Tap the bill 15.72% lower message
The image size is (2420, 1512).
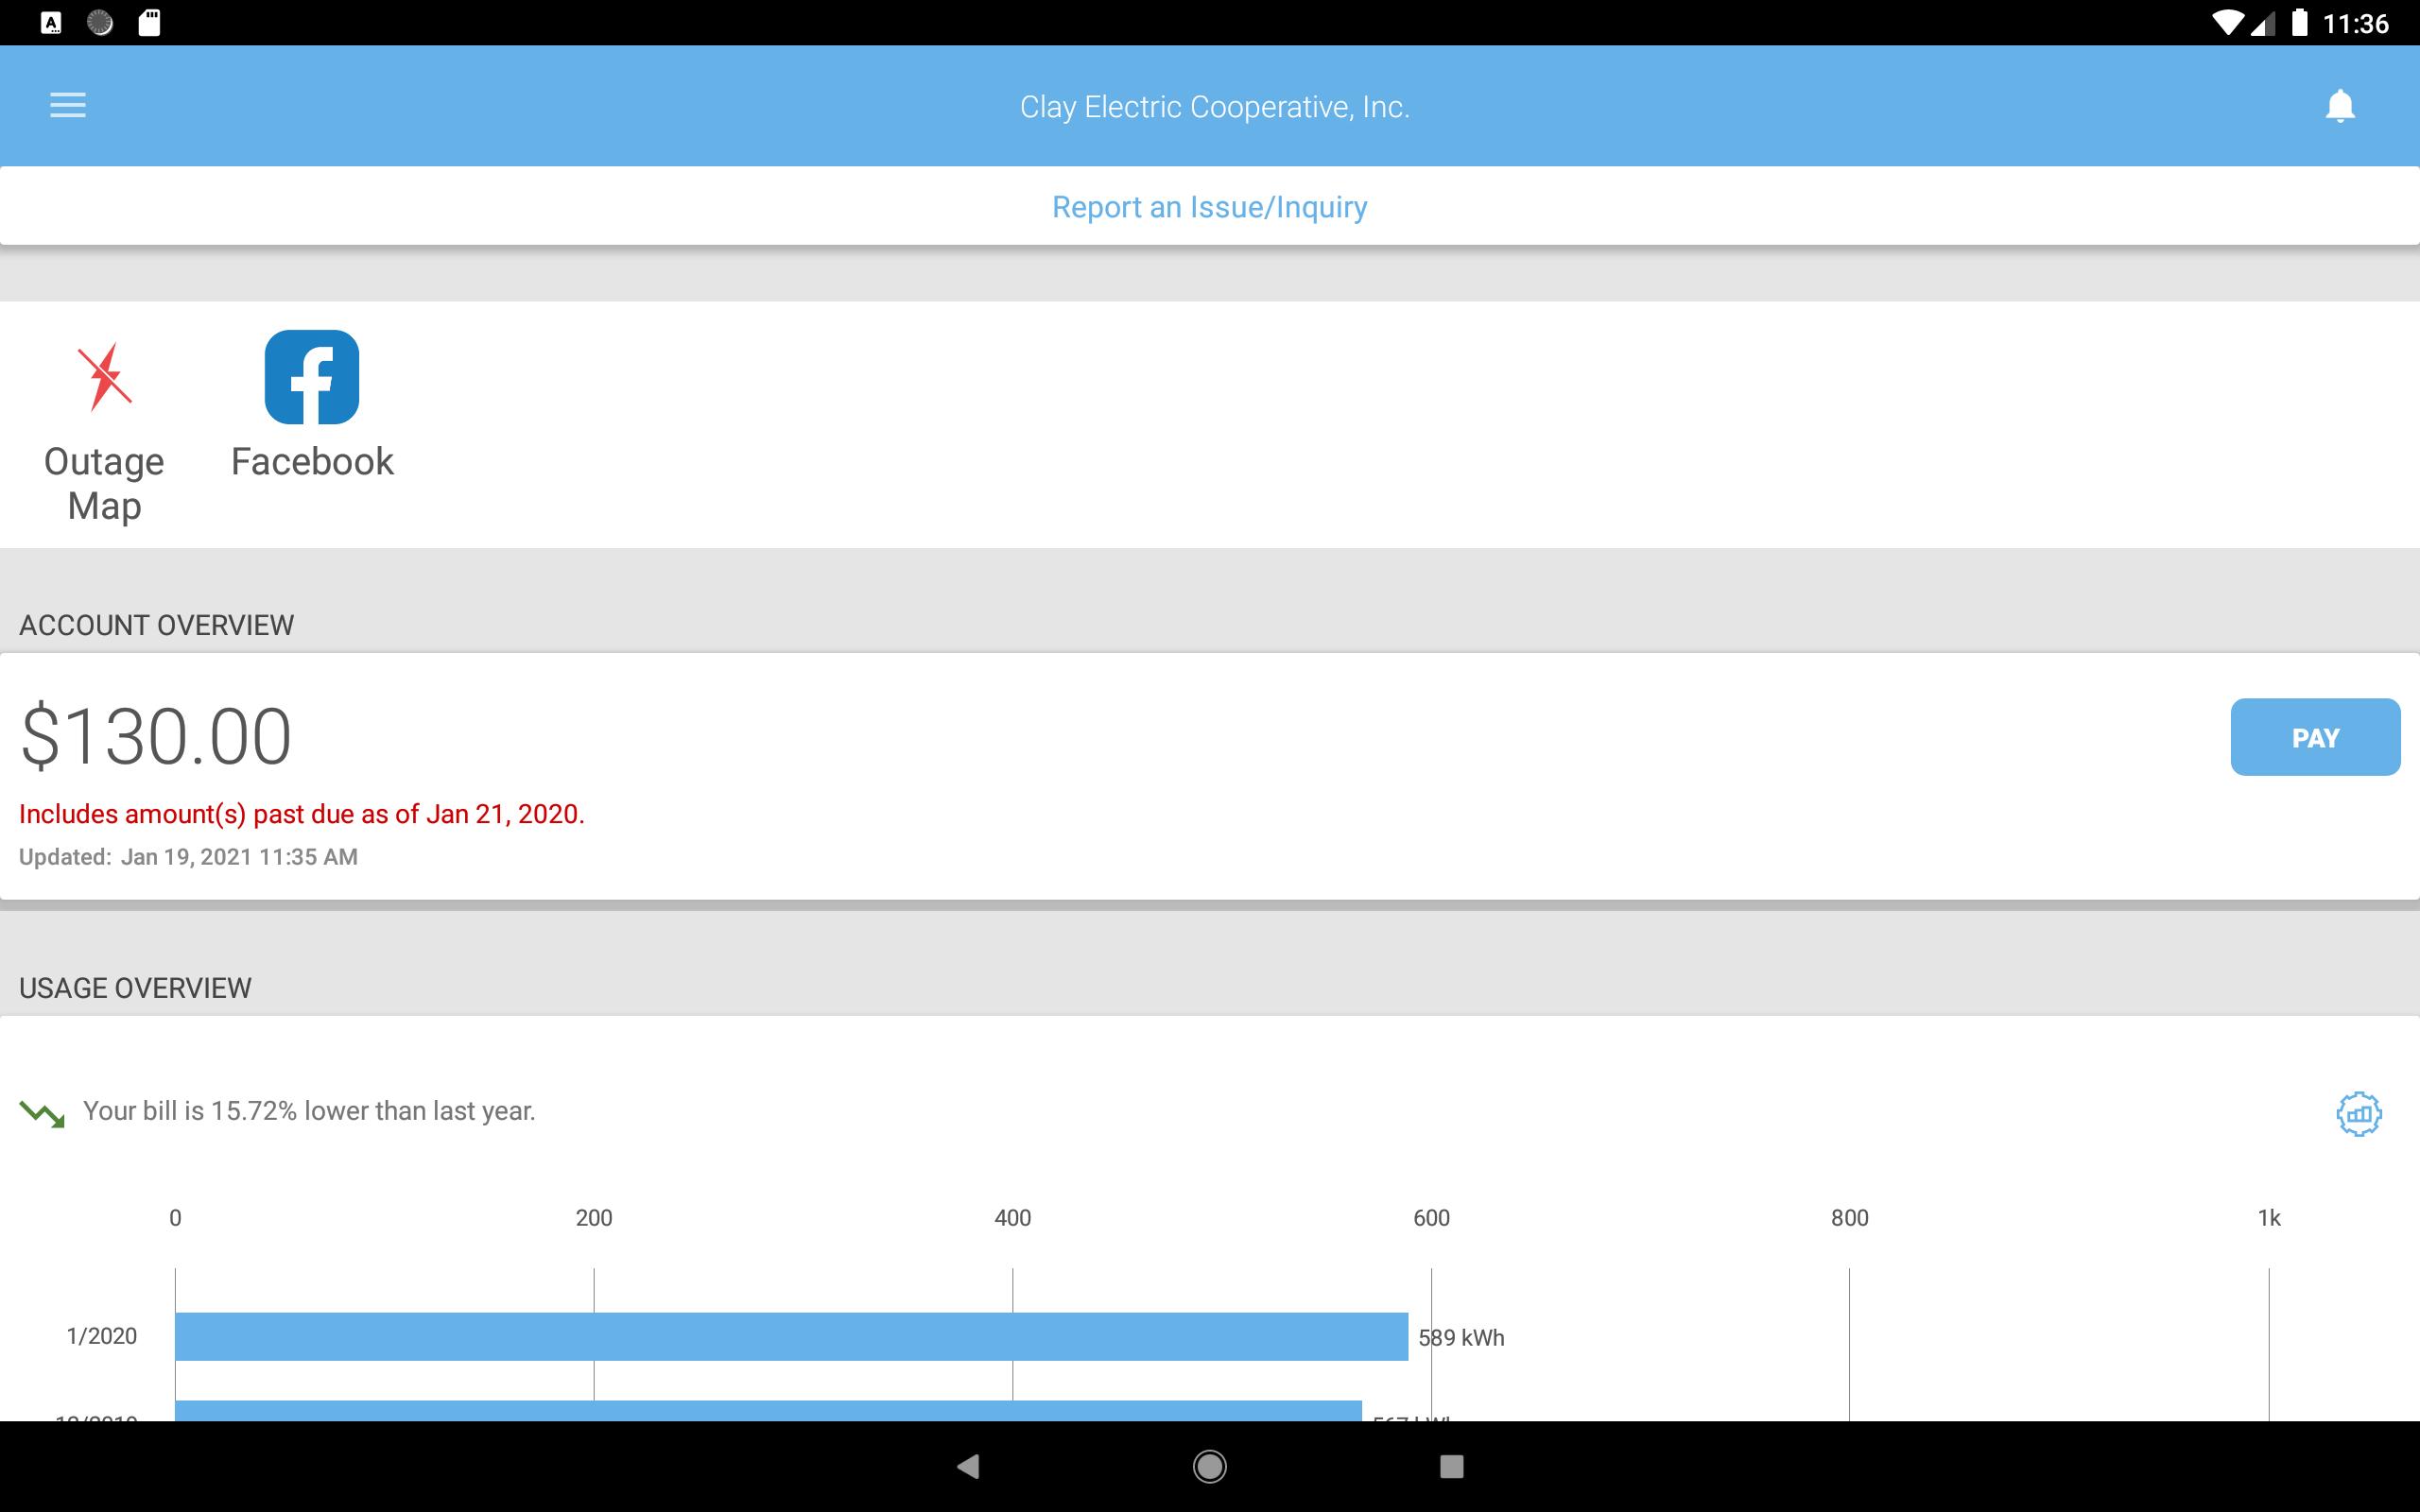[x=309, y=1111]
